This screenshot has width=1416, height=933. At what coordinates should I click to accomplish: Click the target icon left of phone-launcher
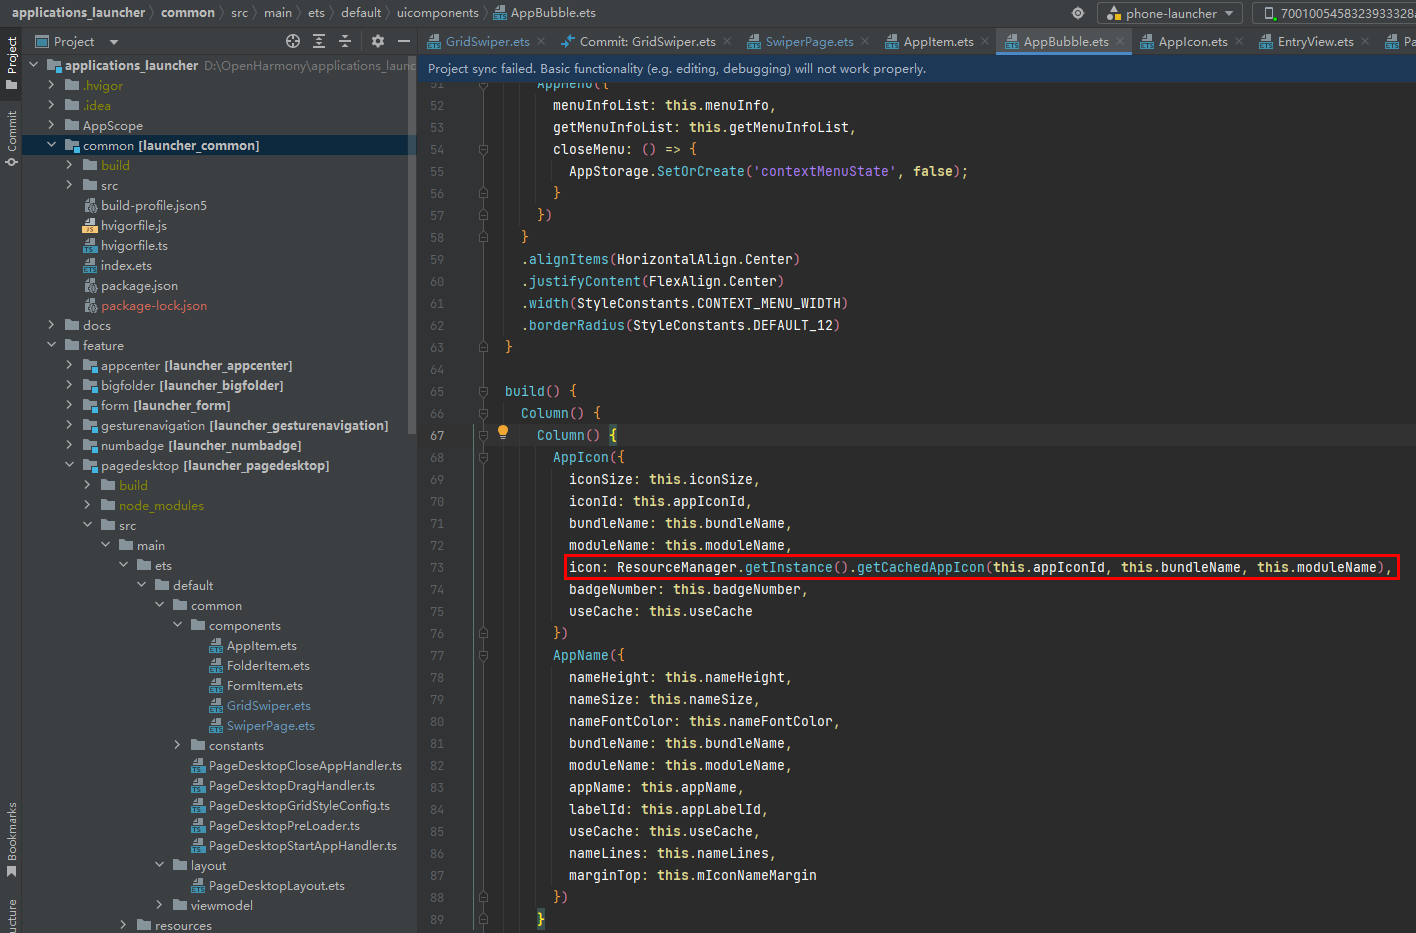(x=1077, y=13)
